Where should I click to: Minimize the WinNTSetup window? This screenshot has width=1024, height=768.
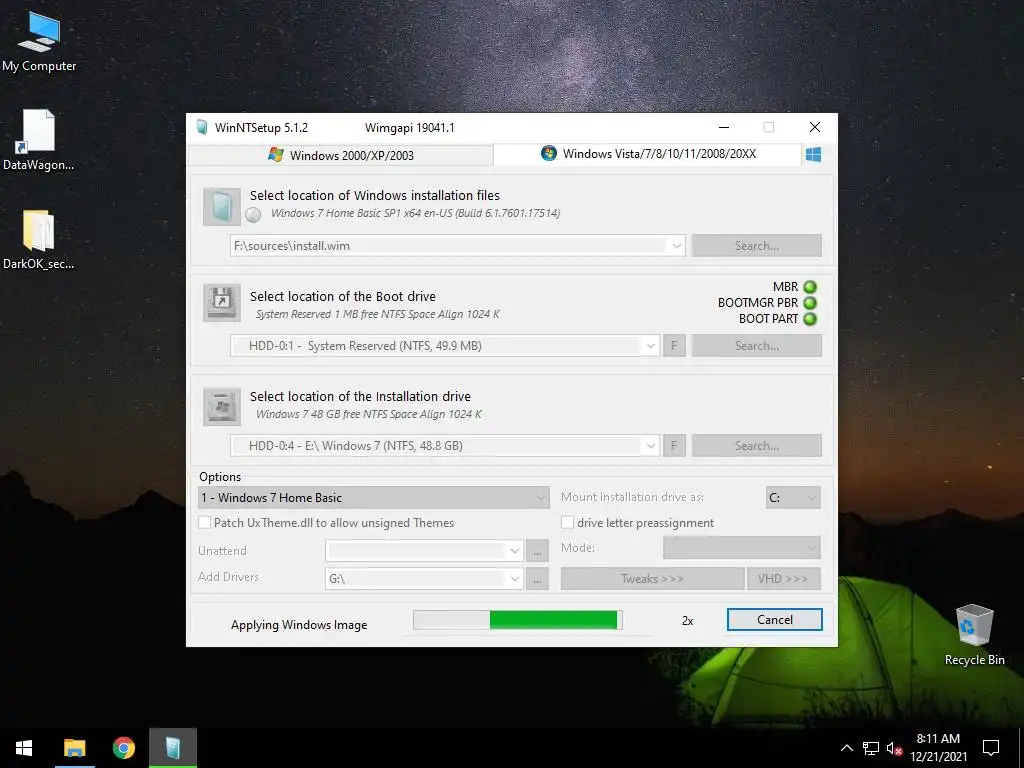click(x=724, y=127)
